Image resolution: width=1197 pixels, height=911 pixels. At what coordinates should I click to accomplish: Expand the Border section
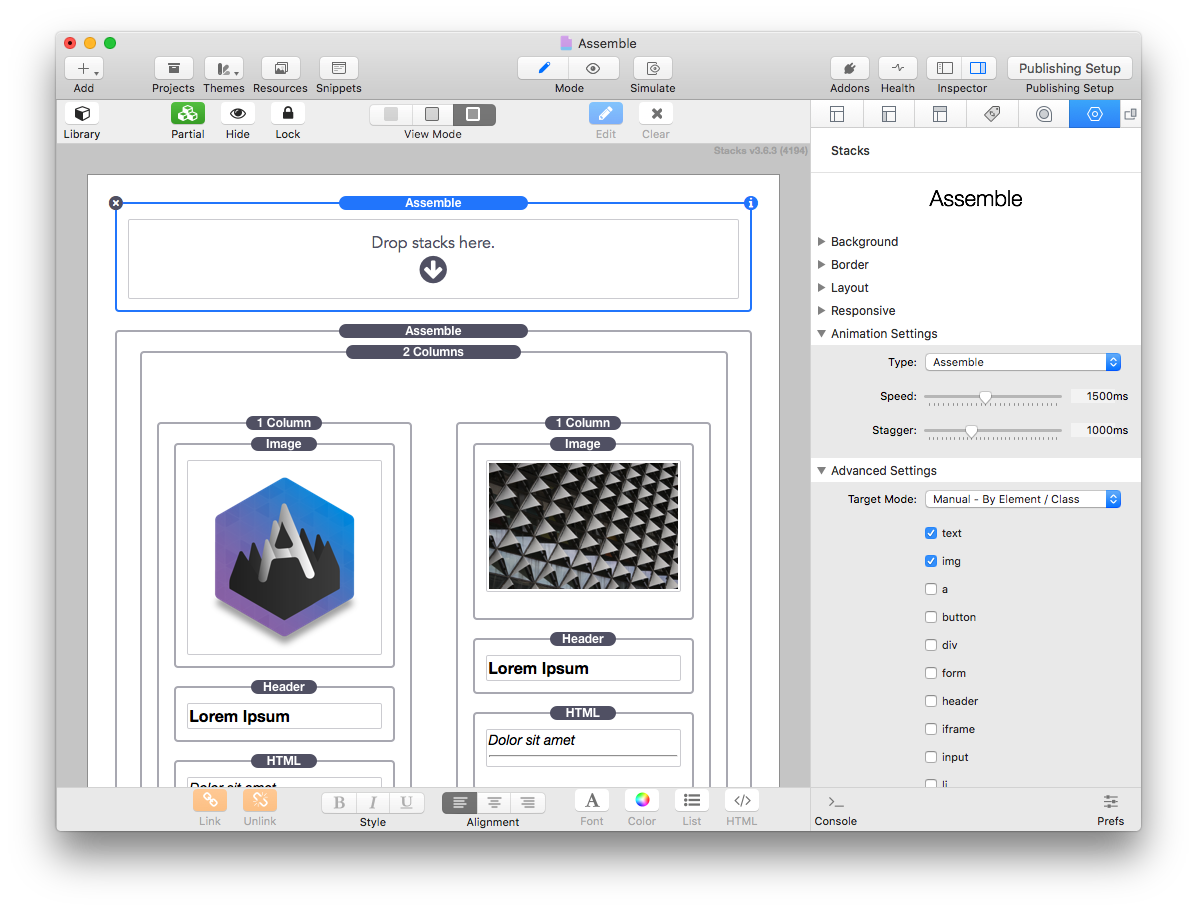point(821,264)
